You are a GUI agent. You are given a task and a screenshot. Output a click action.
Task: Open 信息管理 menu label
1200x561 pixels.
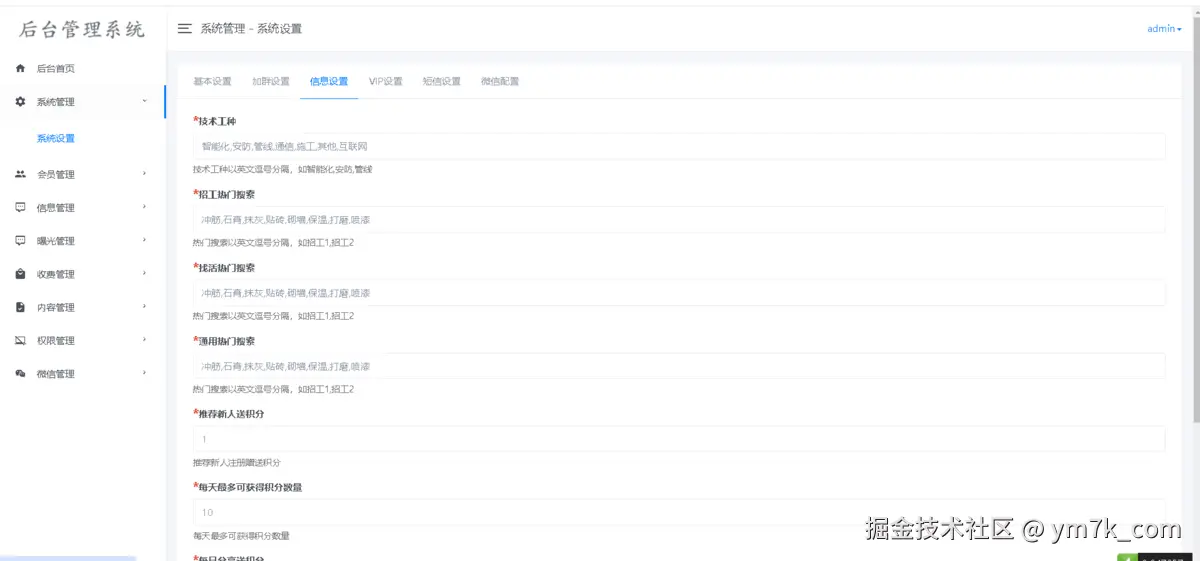[x=56, y=208]
